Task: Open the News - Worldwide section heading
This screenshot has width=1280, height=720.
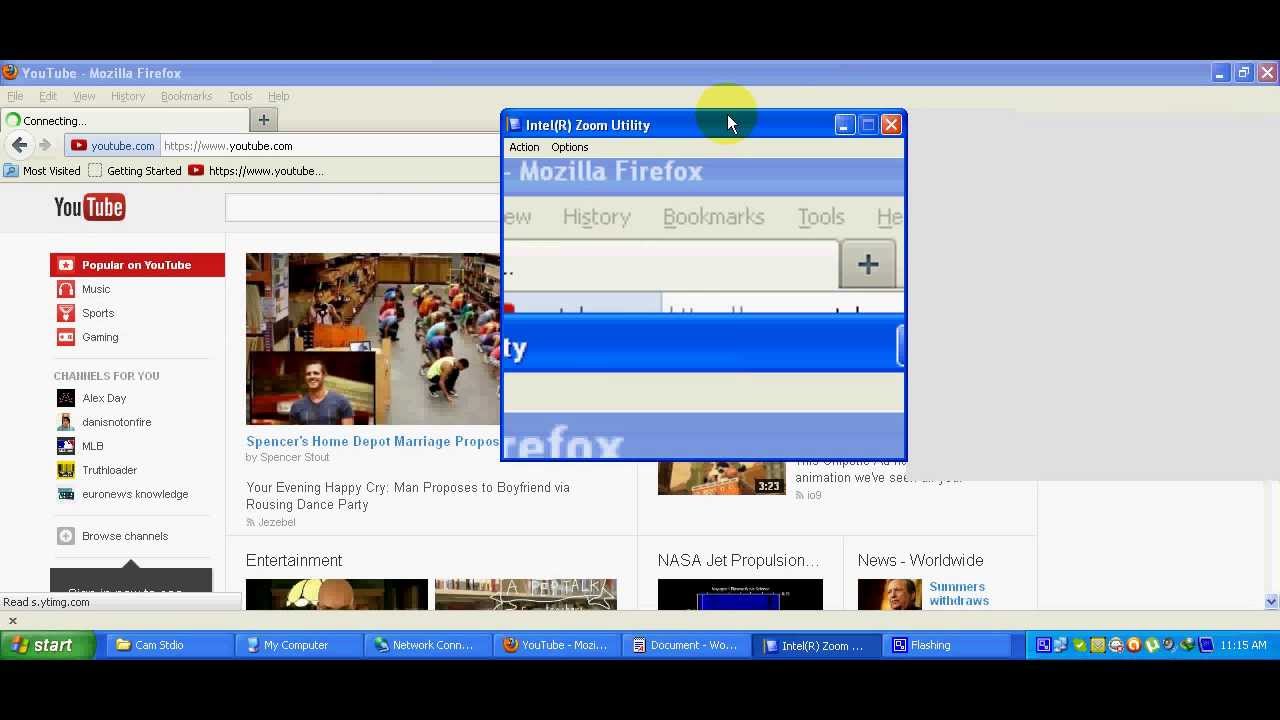Action: tap(920, 560)
